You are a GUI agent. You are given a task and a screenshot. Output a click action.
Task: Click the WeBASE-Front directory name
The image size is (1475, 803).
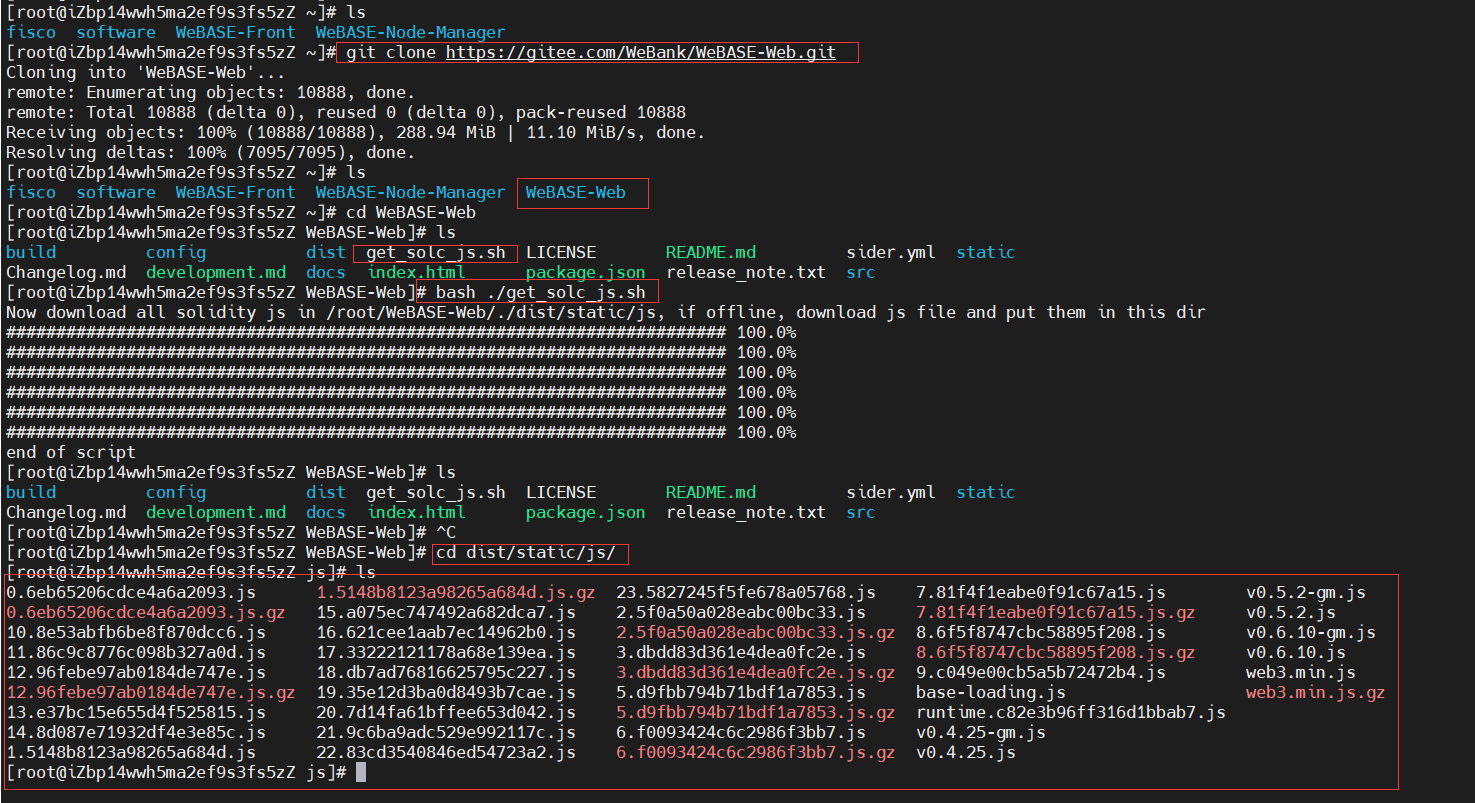(234, 32)
